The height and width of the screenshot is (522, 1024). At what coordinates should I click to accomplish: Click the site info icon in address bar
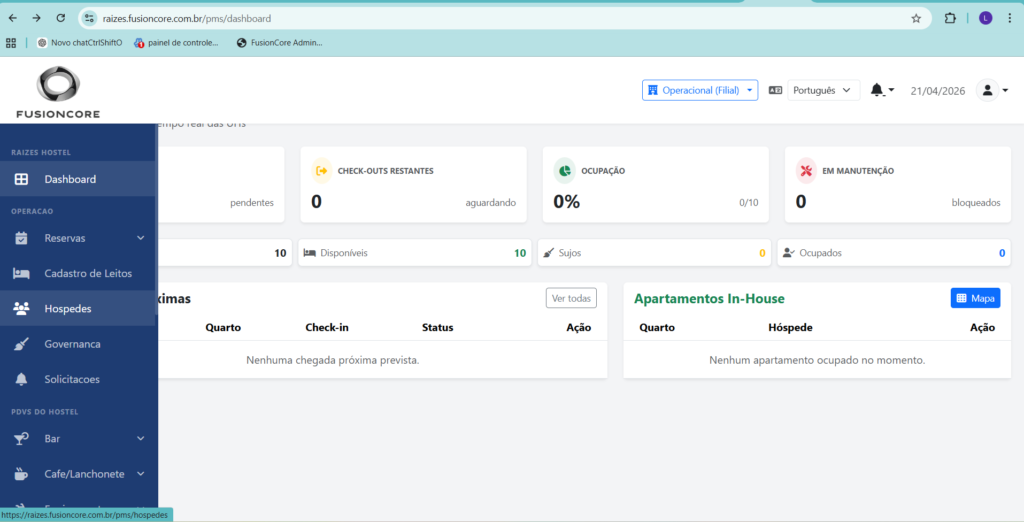(x=89, y=18)
